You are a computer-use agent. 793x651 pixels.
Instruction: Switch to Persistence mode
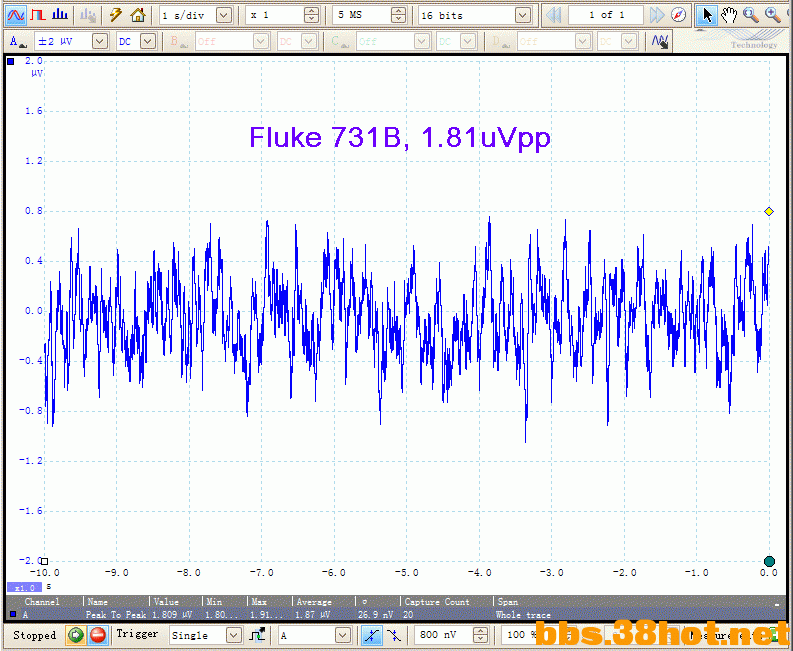(38, 15)
